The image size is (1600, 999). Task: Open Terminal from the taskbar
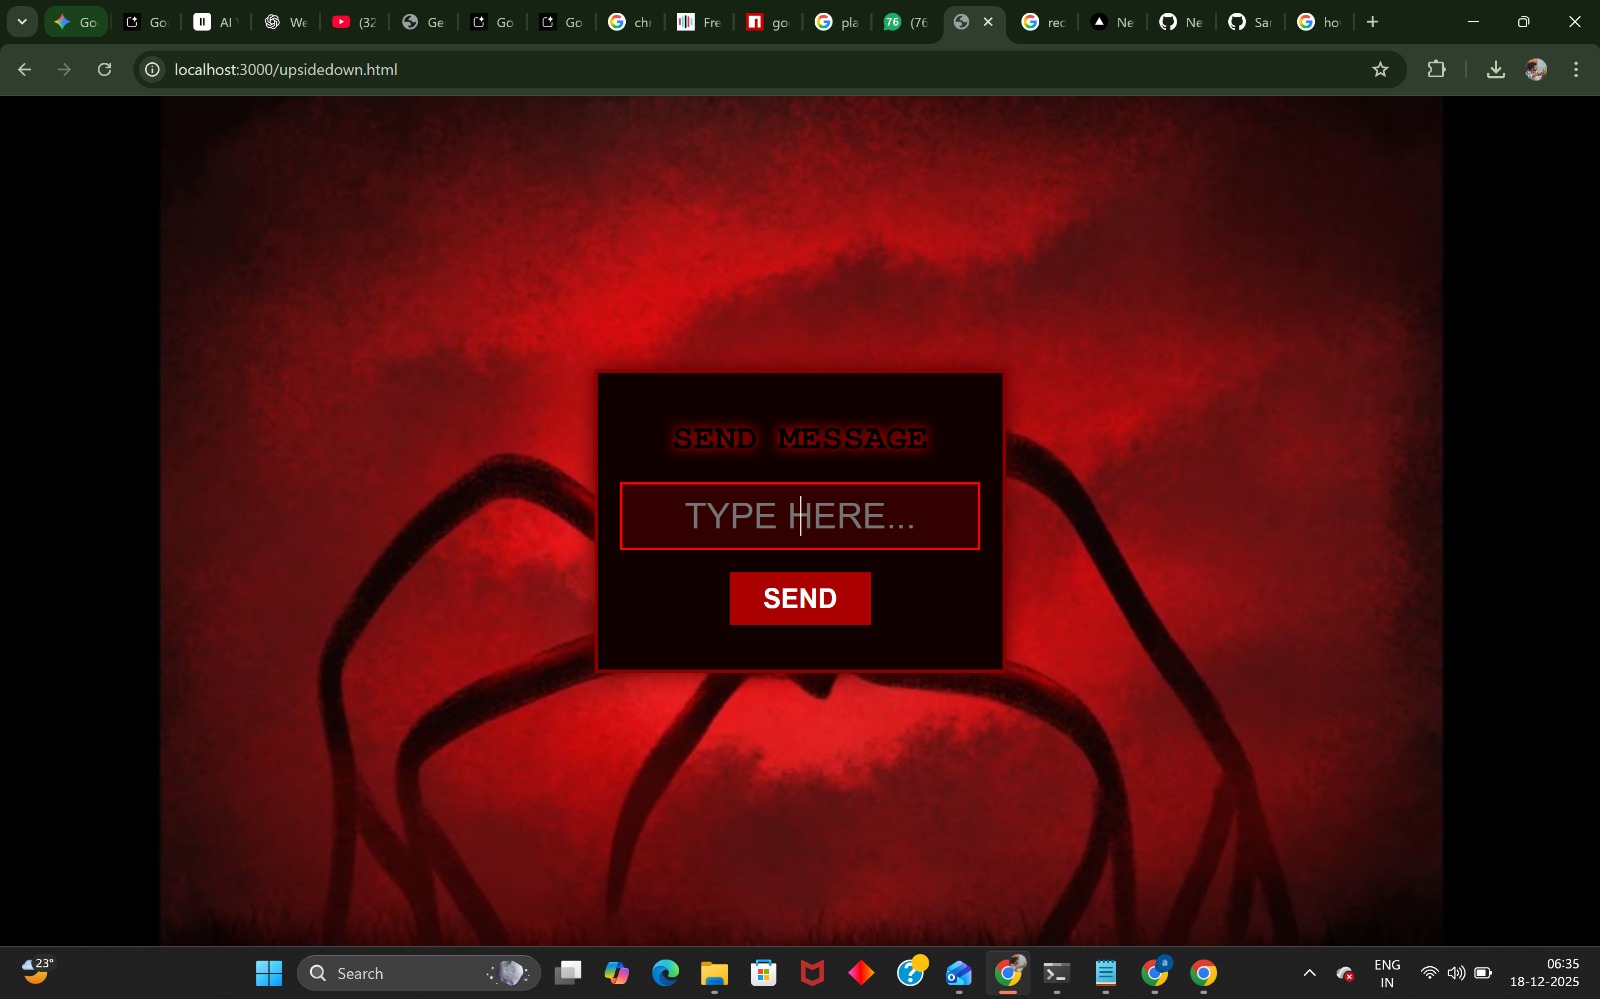1057,973
